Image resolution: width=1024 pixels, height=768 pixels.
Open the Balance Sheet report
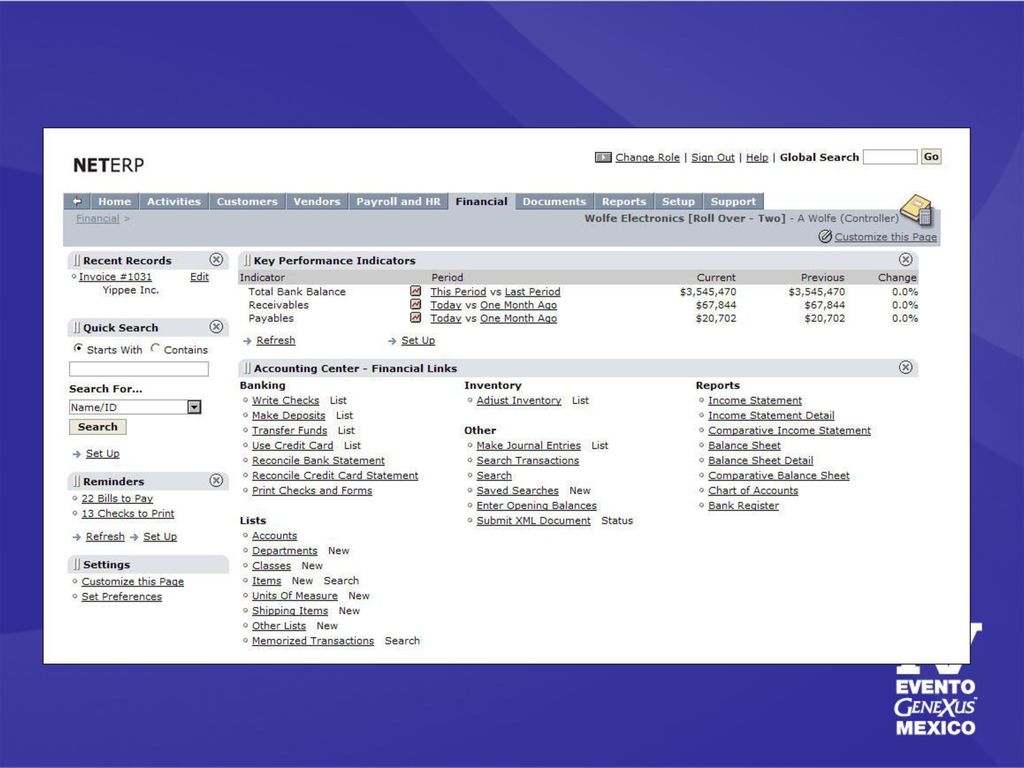(x=744, y=445)
